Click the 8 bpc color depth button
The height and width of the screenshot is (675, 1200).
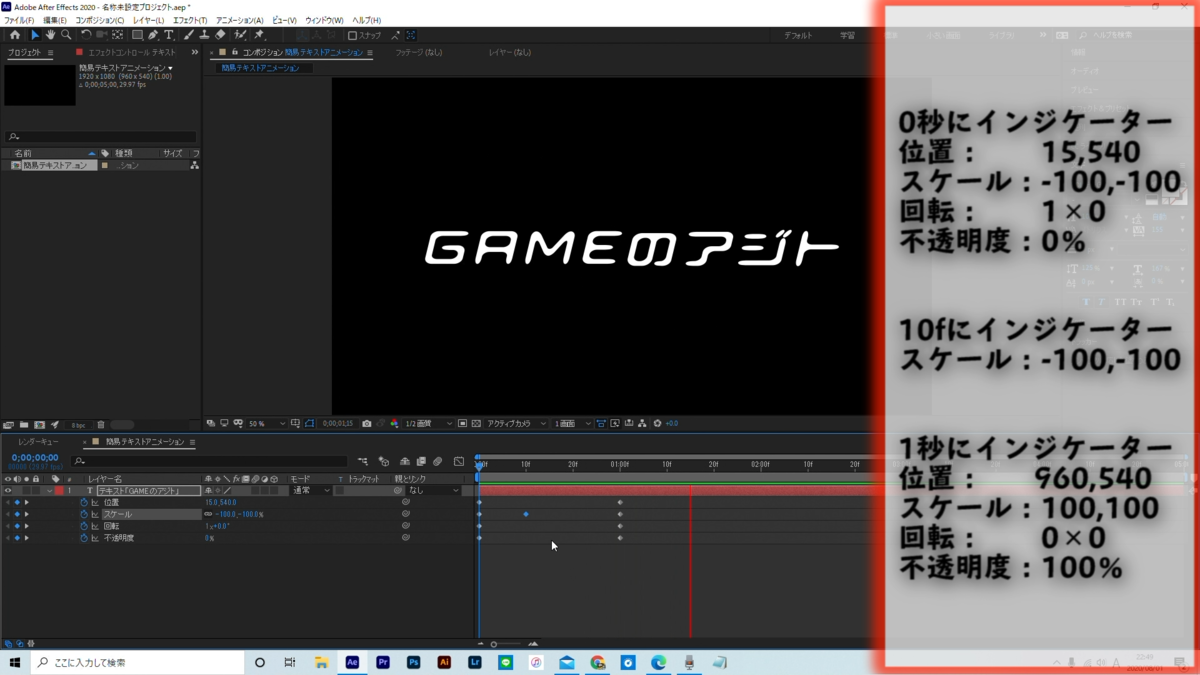click(x=78, y=425)
